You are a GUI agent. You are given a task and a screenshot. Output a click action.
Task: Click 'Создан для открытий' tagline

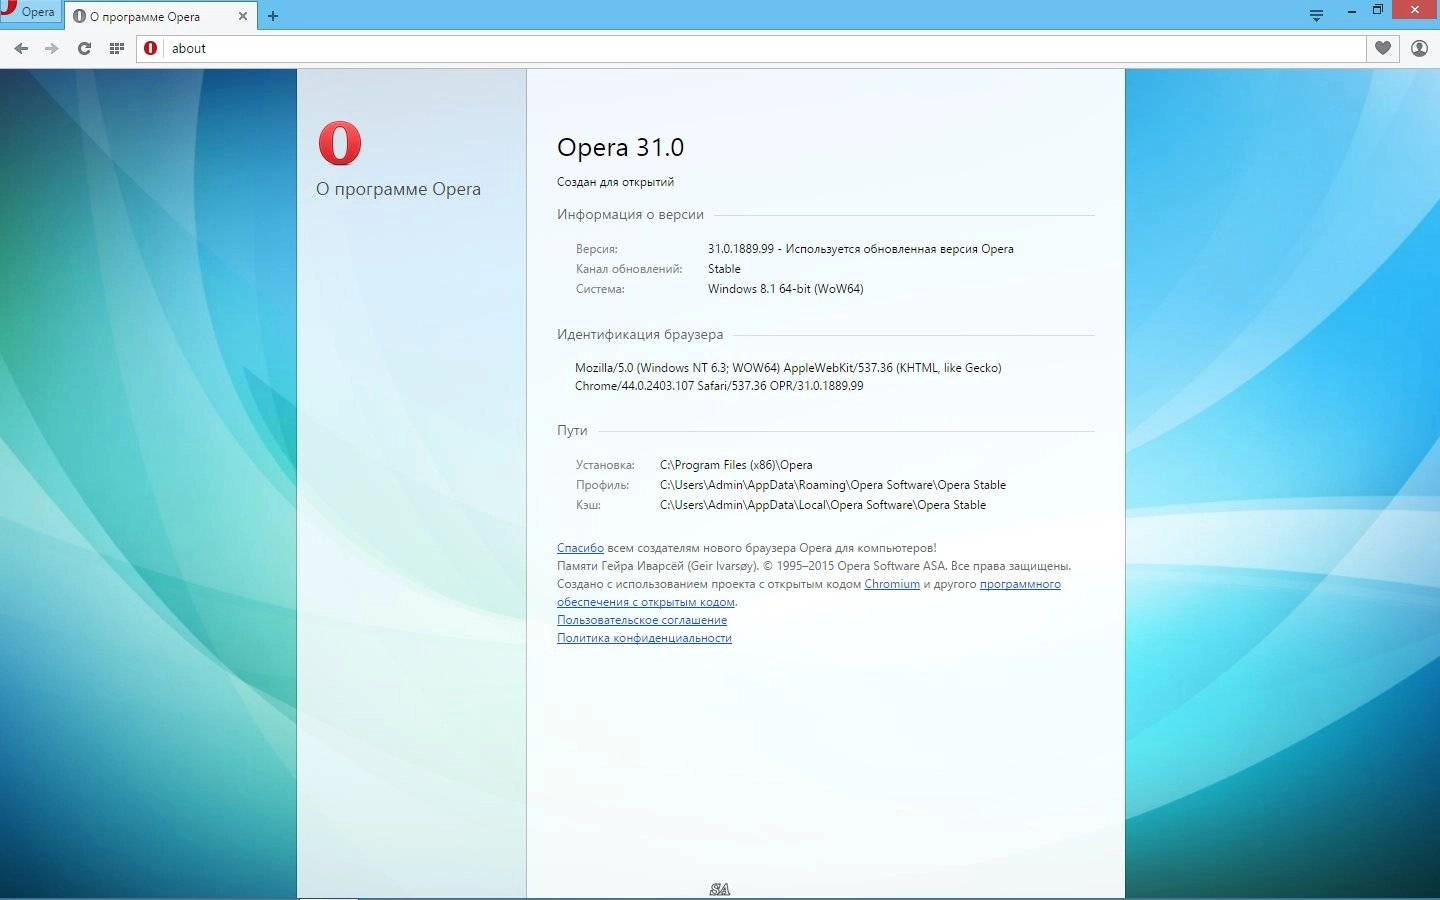click(615, 182)
